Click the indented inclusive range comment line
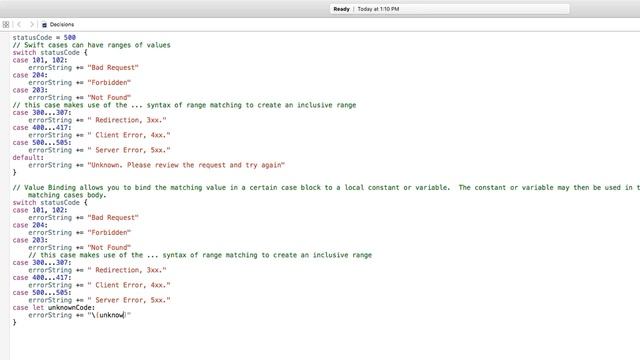 tap(200, 255)
